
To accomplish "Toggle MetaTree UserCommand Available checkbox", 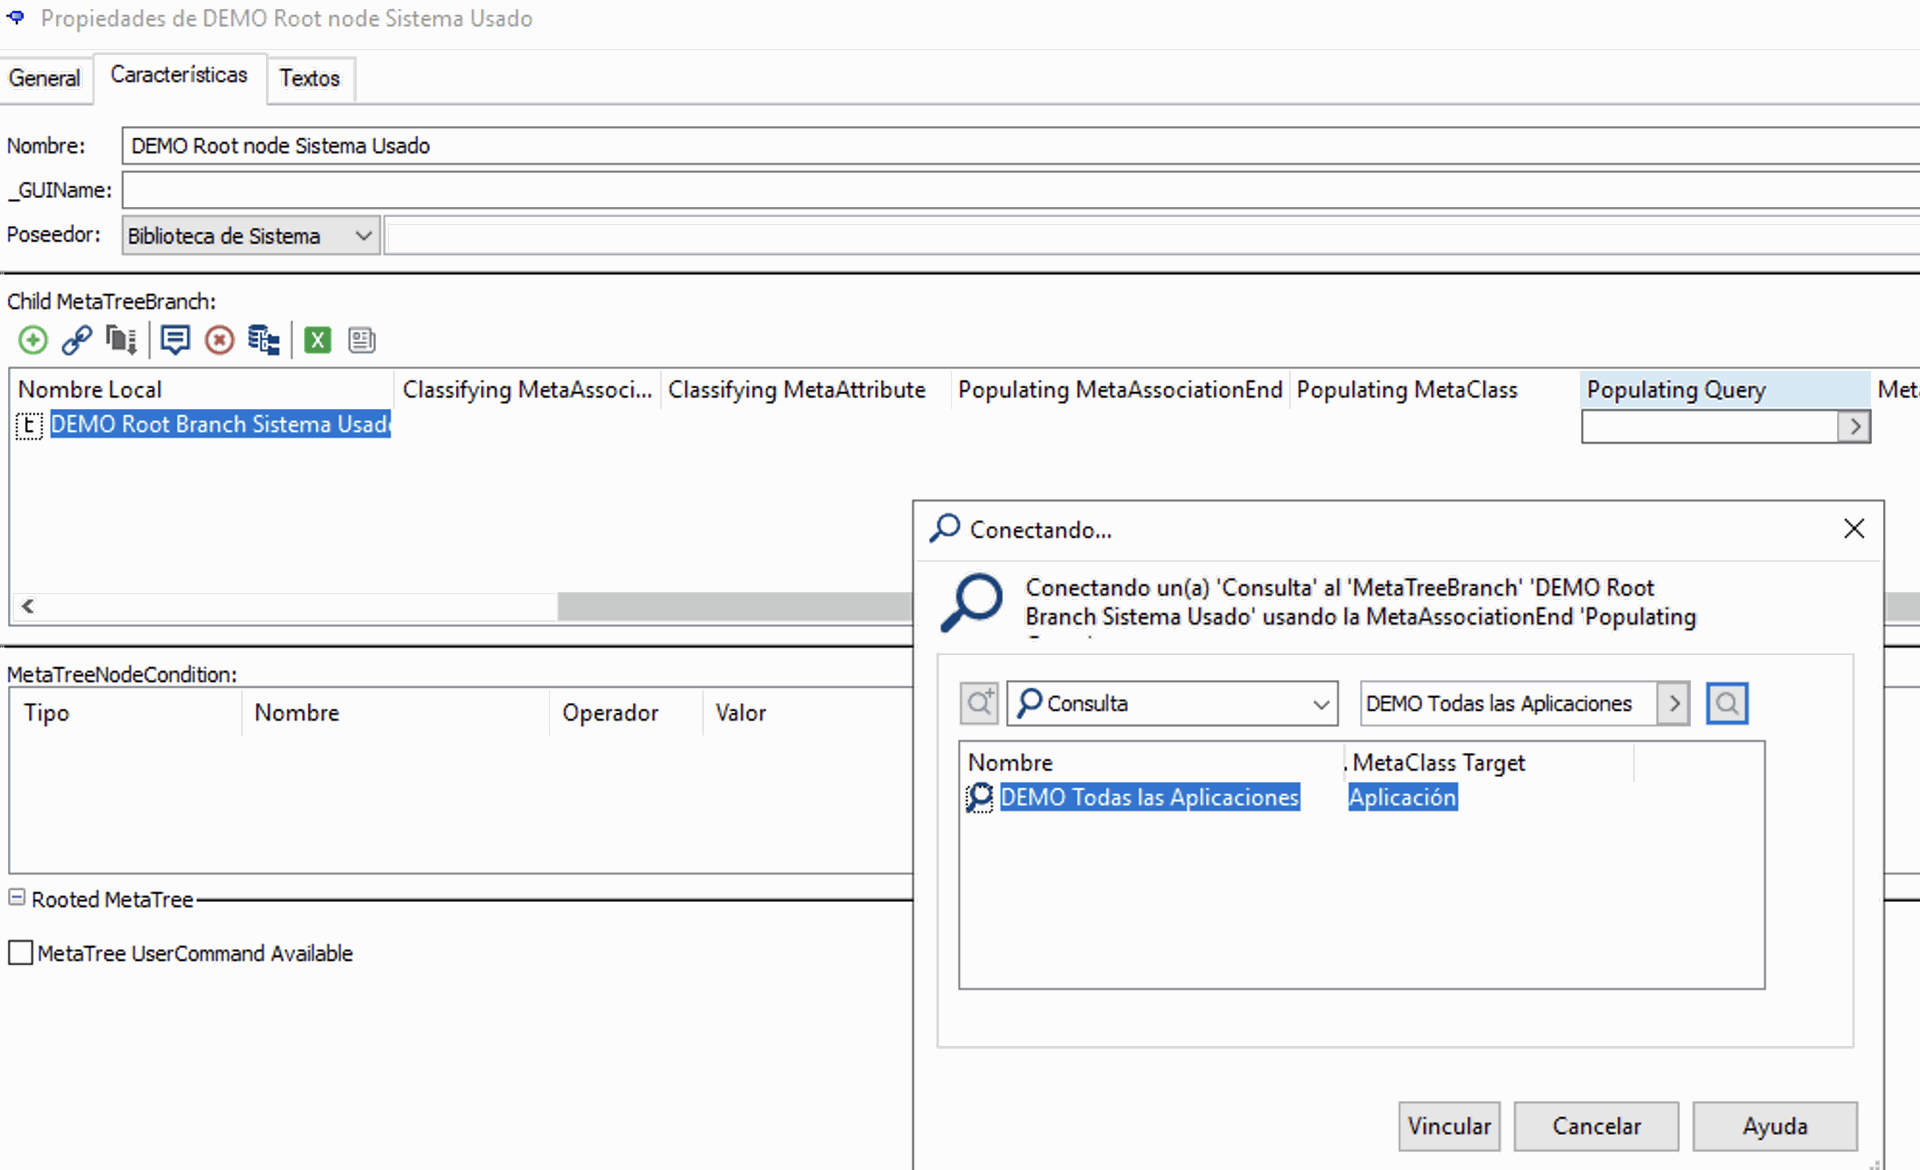I will click(x=20, y=953).
